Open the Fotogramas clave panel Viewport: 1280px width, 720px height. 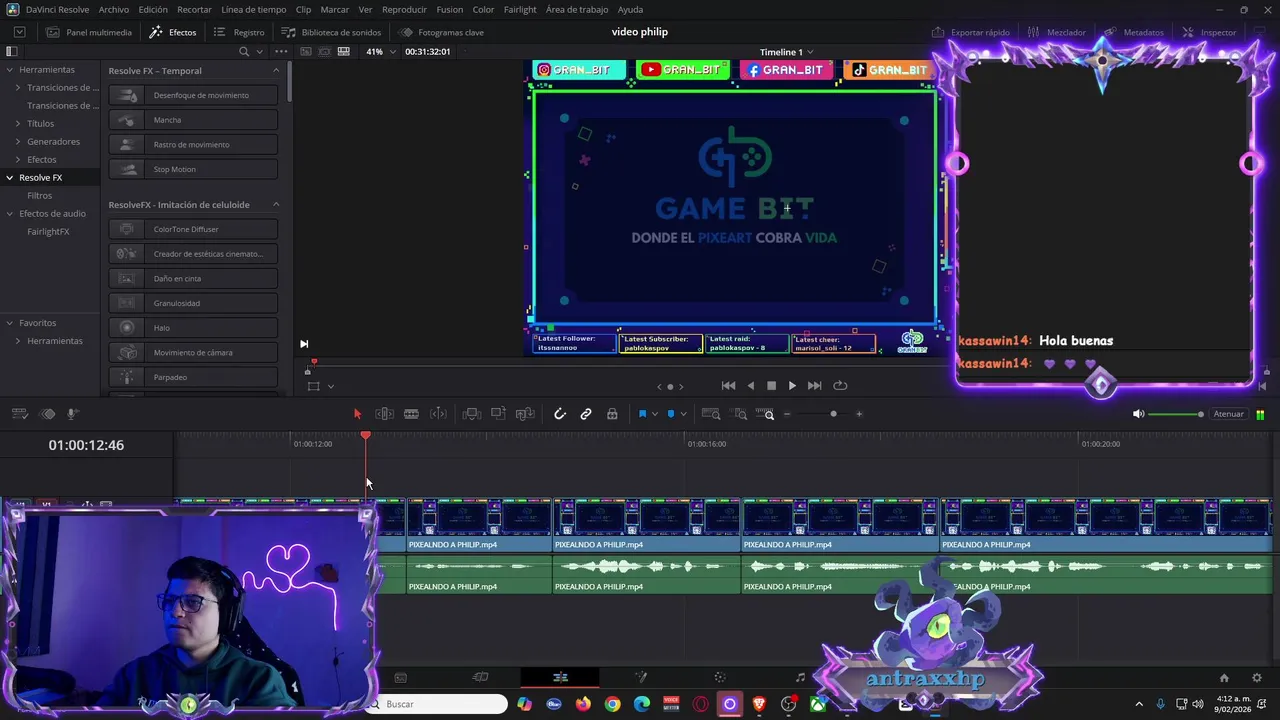[x=441, y=32]
